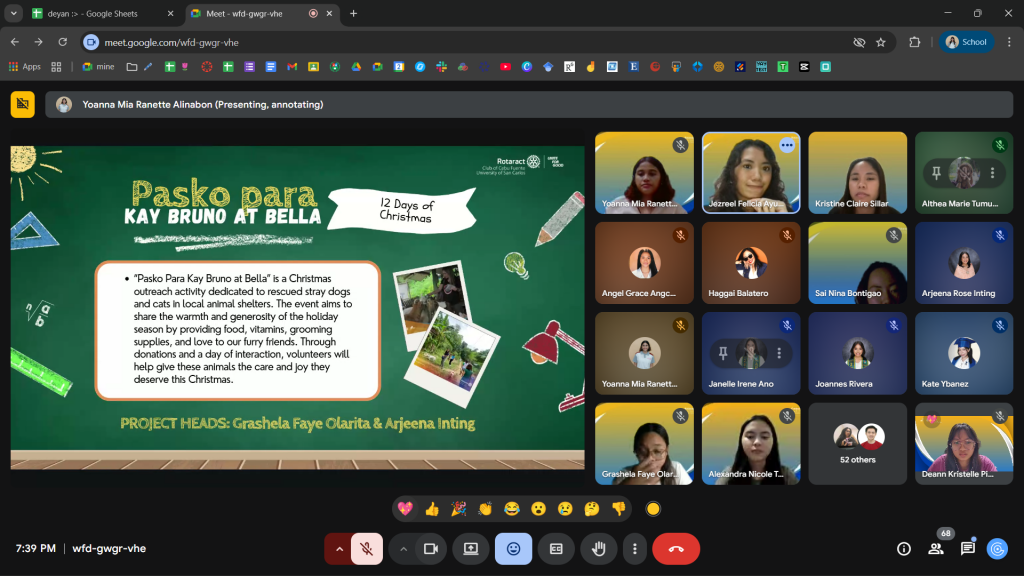1024x576 pixels.
Task: Turn on closed captions
Action: 556,548
